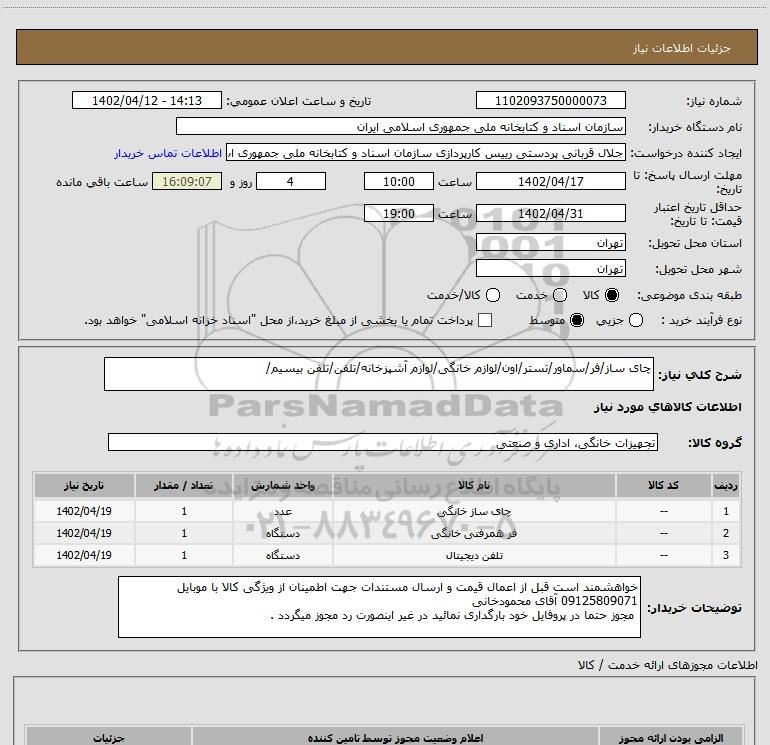Click the اطلاعات کالاهای مورد نیاز heading
The width and height of the screenshot is (770, 745).
point(668,407)
